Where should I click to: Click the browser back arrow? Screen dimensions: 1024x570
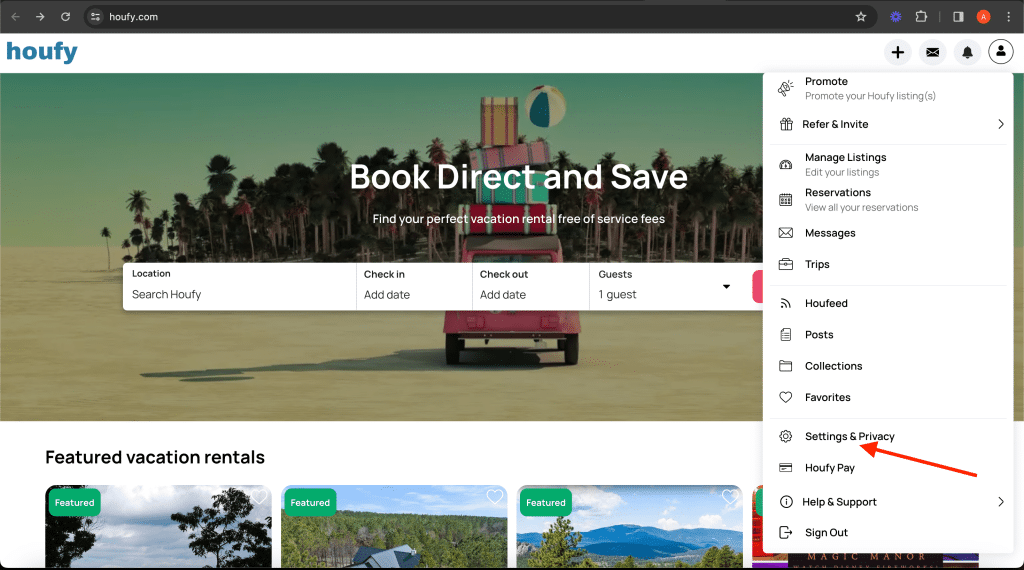[16, 16]
